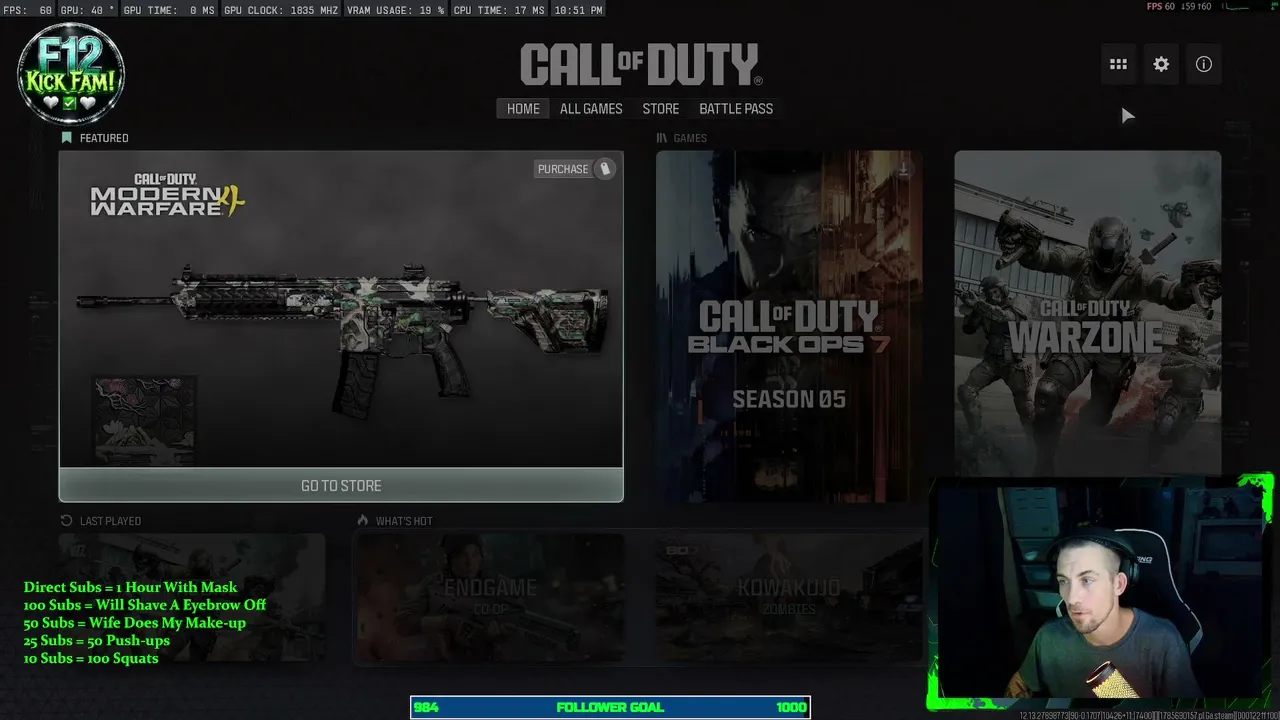Click the WHAT'S HOT section heading
This screenshot has width=1280, height=720.
tap(404, 521)
